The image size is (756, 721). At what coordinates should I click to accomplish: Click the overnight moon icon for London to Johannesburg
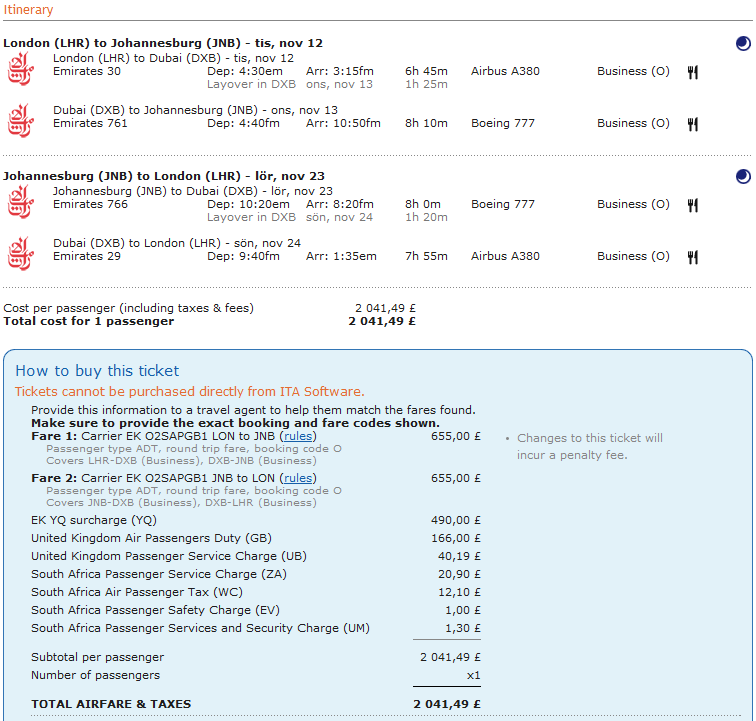tap(743, 43)
